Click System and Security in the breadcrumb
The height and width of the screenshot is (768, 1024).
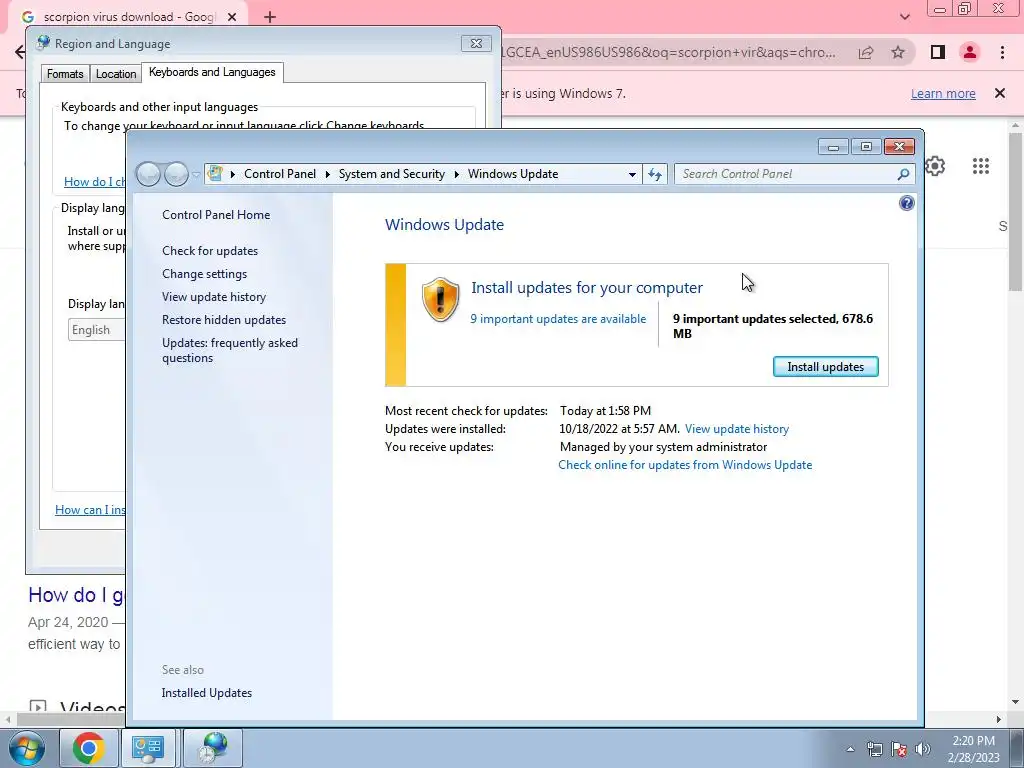click(391, 174)
